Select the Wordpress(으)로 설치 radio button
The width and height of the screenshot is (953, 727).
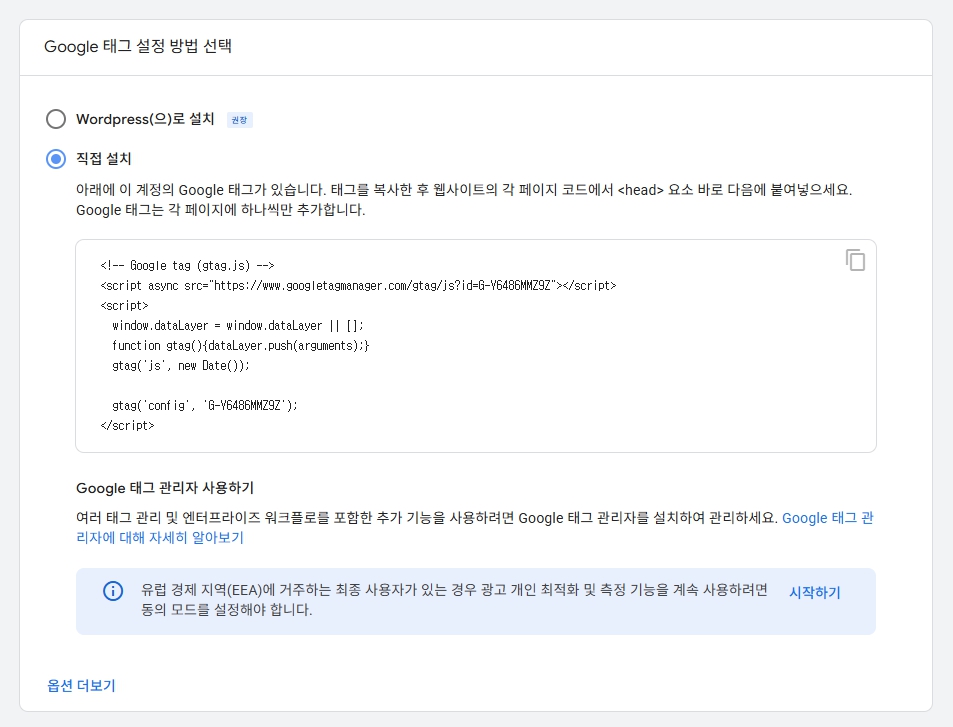click(56, 119)
